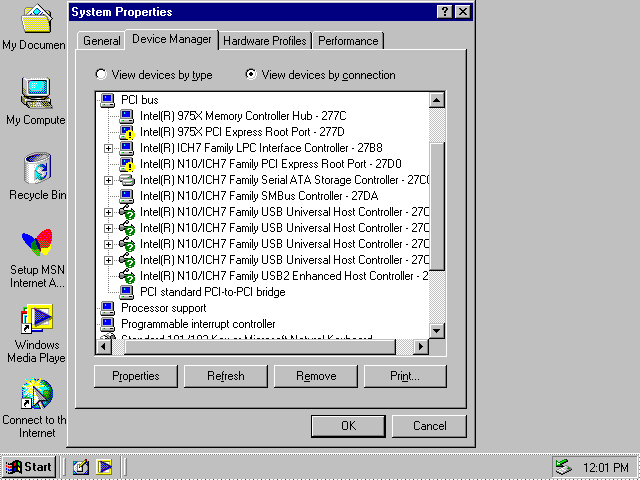This screenshot has height=480, width=640.
Task: Open the Performance tab
Action: click(348, 41)
